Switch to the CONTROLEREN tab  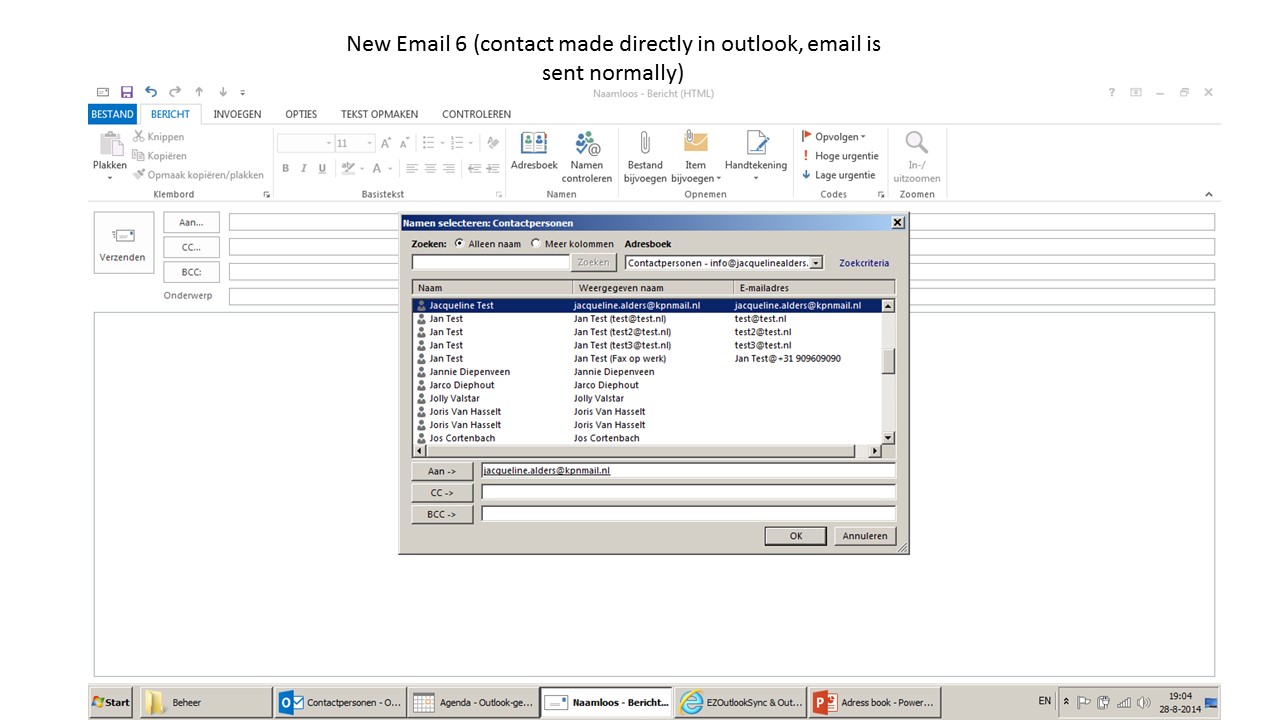point(476,114)
